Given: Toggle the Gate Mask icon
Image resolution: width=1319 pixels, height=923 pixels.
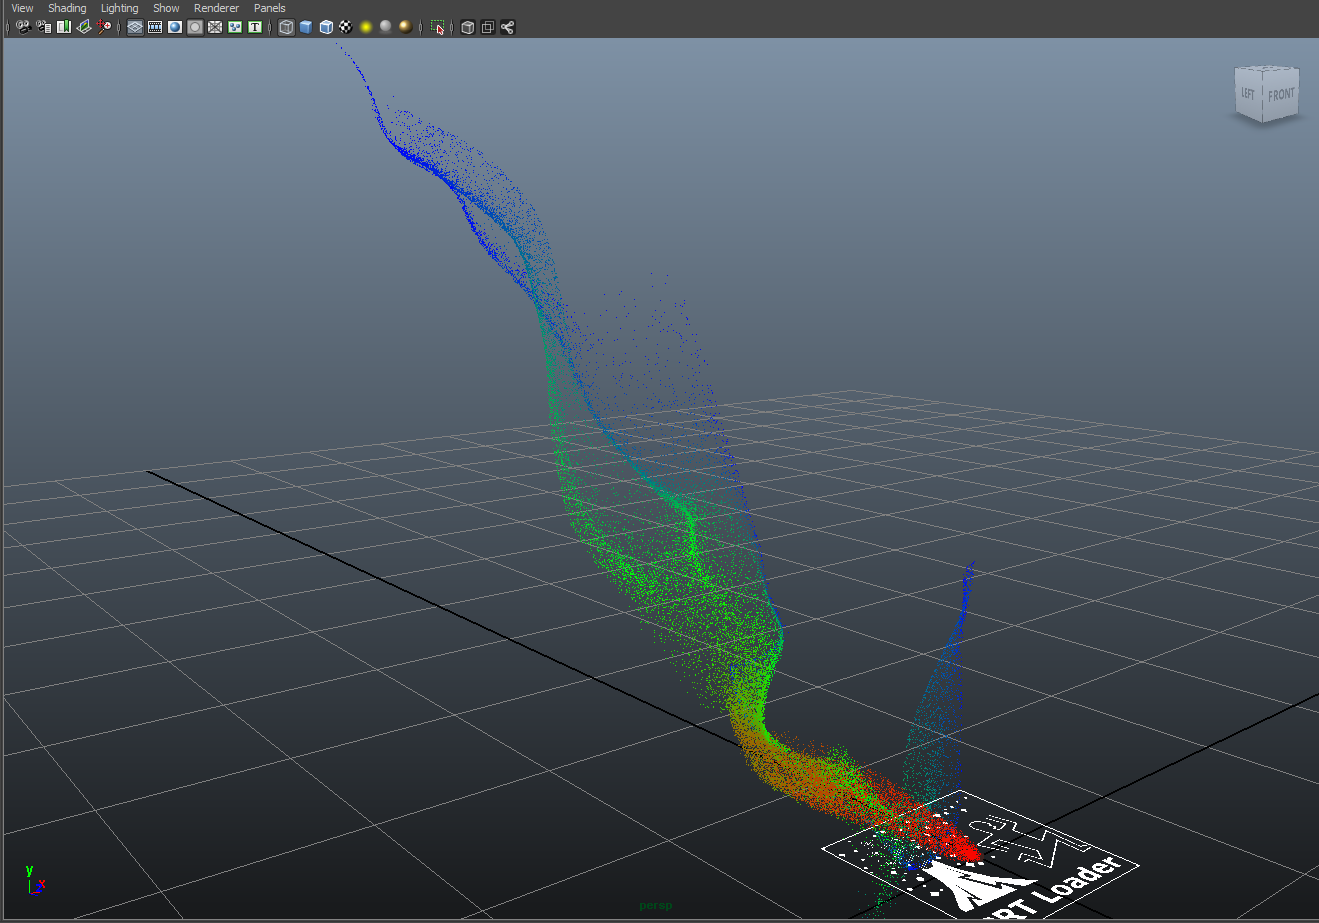Looking at the screenshot, I should click(195, 27).
